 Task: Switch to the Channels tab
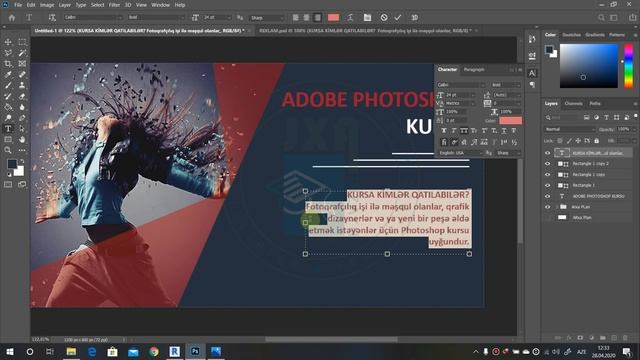point(573,104)
